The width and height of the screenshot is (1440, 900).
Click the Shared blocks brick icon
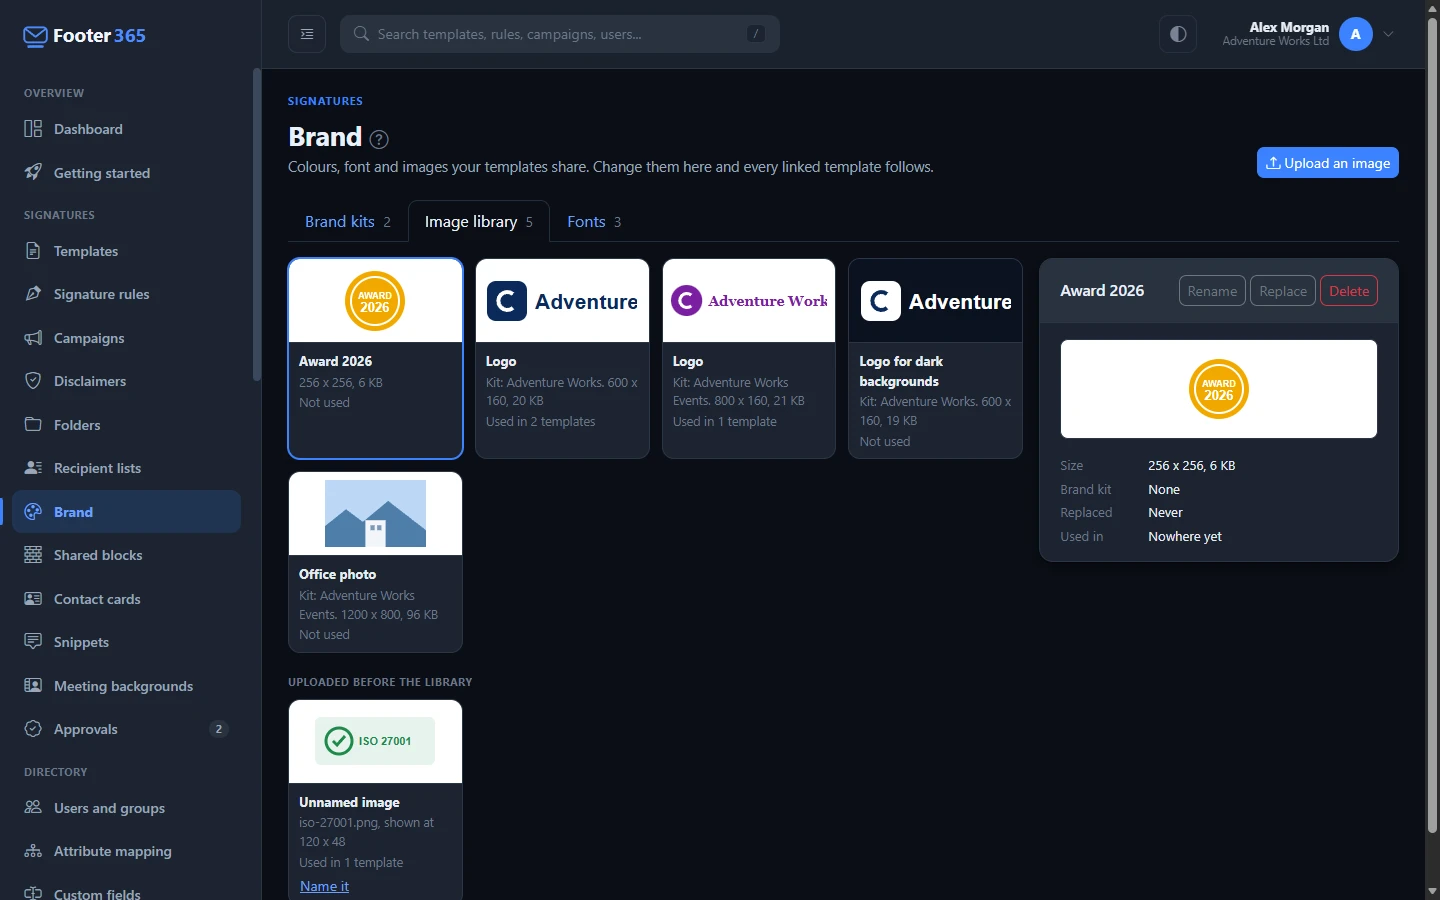coord(33,555)
